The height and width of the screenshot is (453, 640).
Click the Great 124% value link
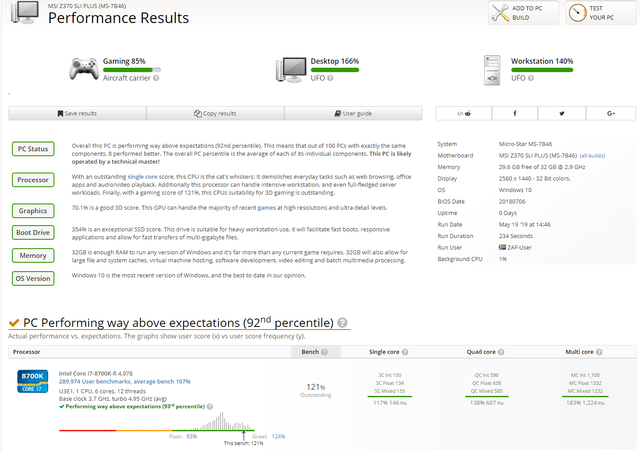pyautogui.click(x=278, y=436)
